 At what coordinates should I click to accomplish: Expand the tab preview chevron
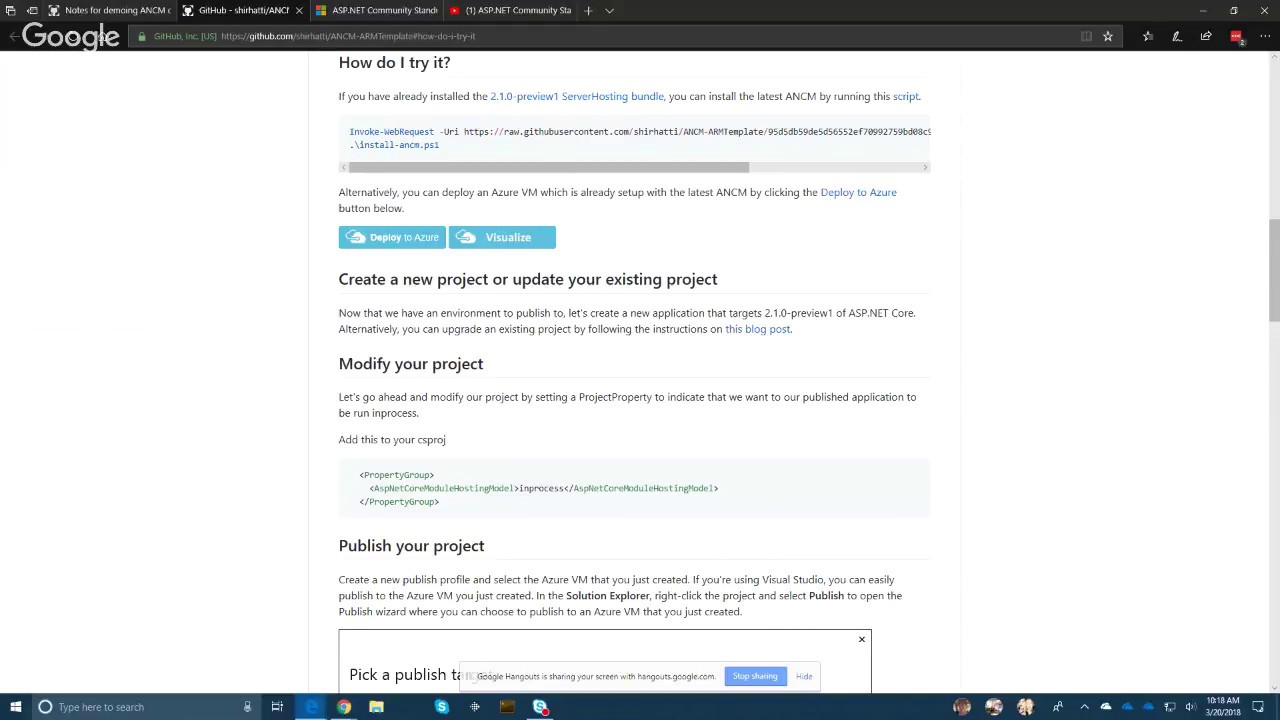pyautogui.click(x=609, y=10)
